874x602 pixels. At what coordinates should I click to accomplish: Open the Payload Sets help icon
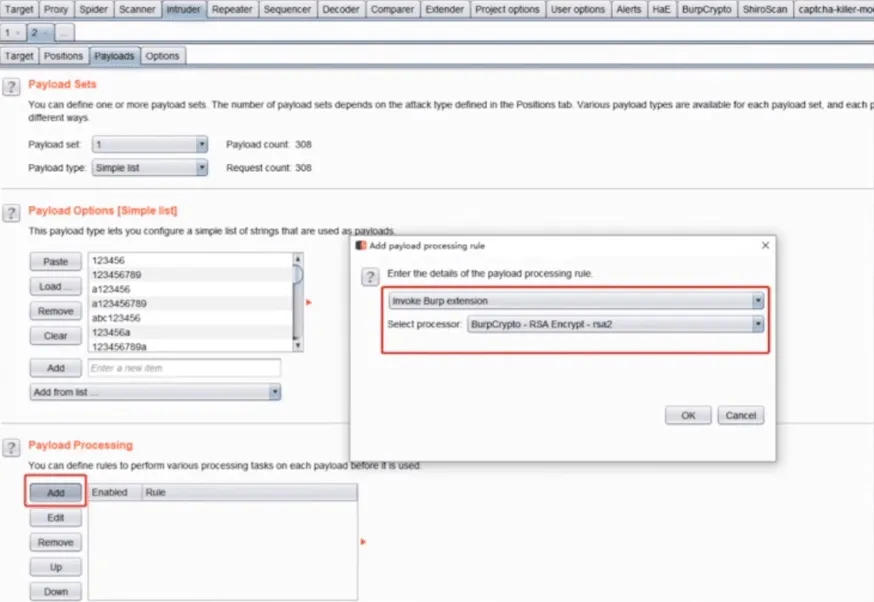click(x=11, y=86)
